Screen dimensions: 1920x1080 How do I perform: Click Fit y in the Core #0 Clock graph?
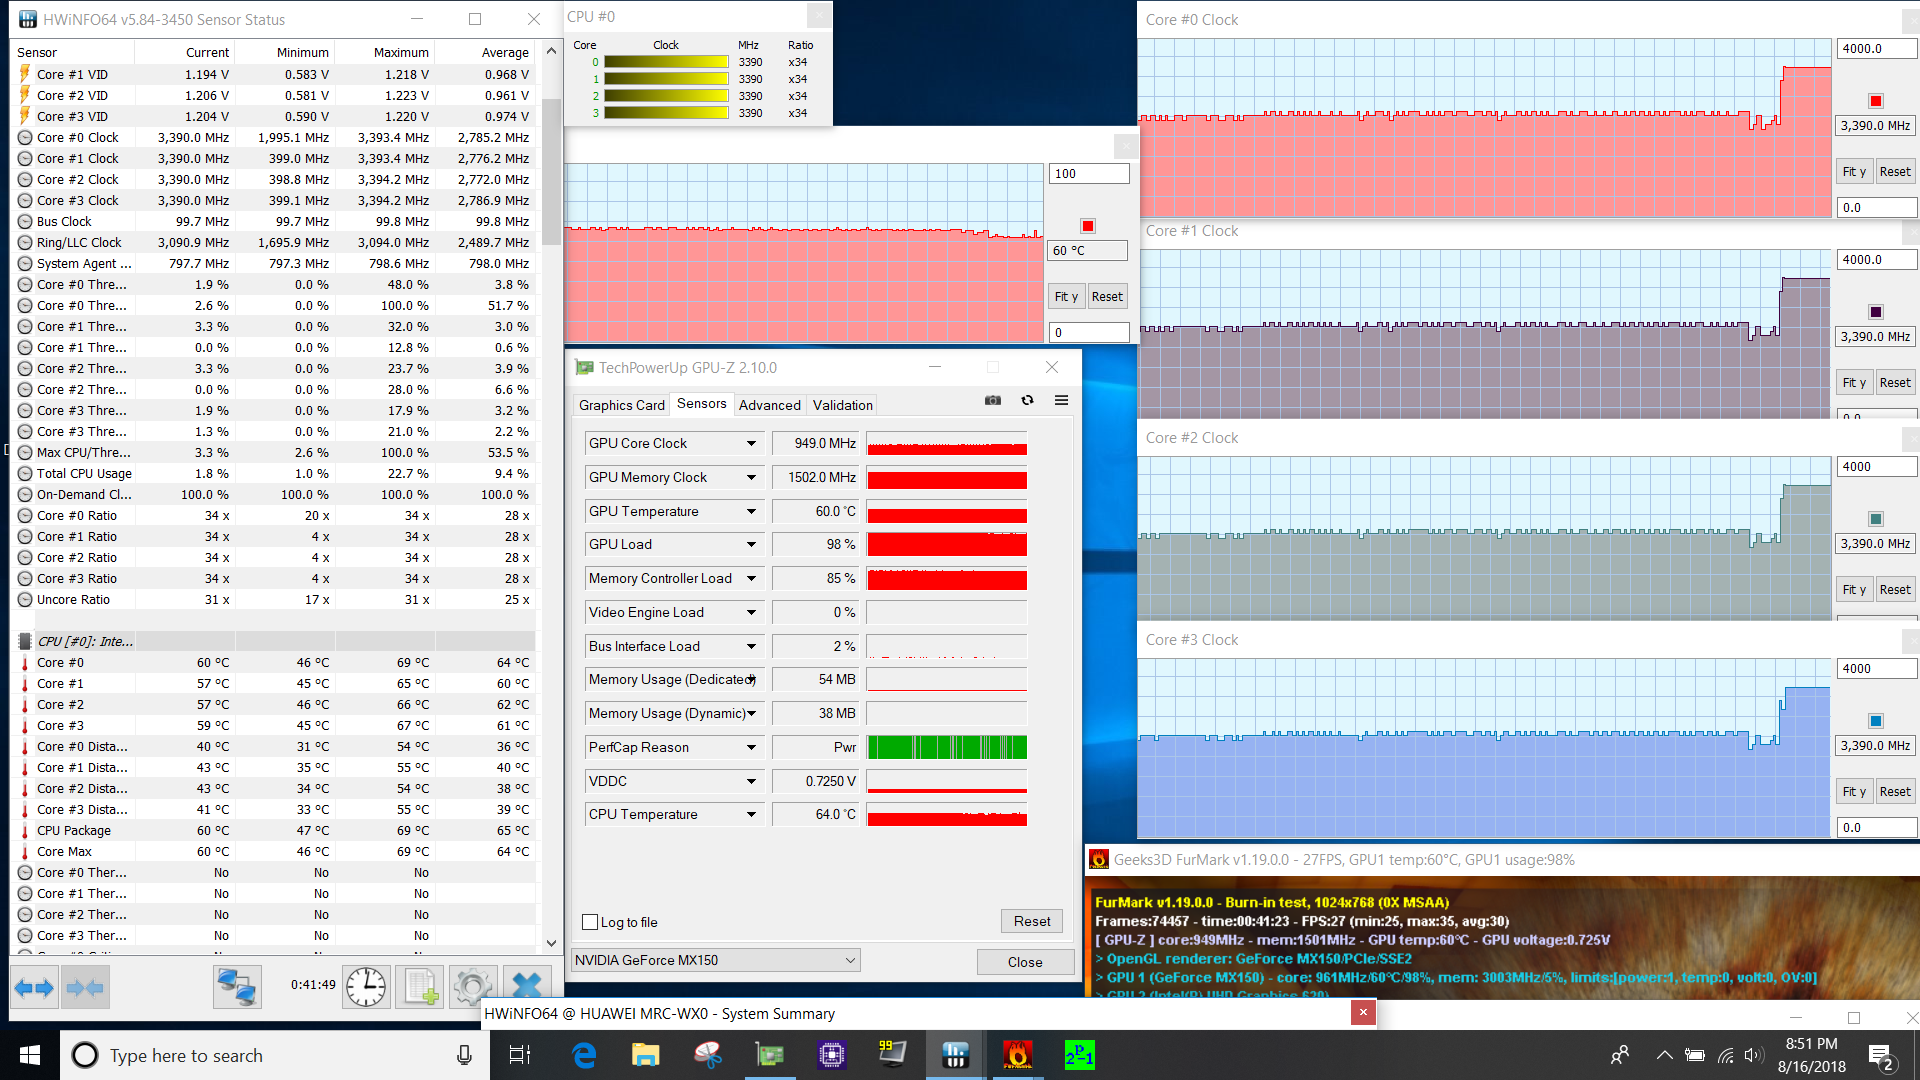(1854, 171)
